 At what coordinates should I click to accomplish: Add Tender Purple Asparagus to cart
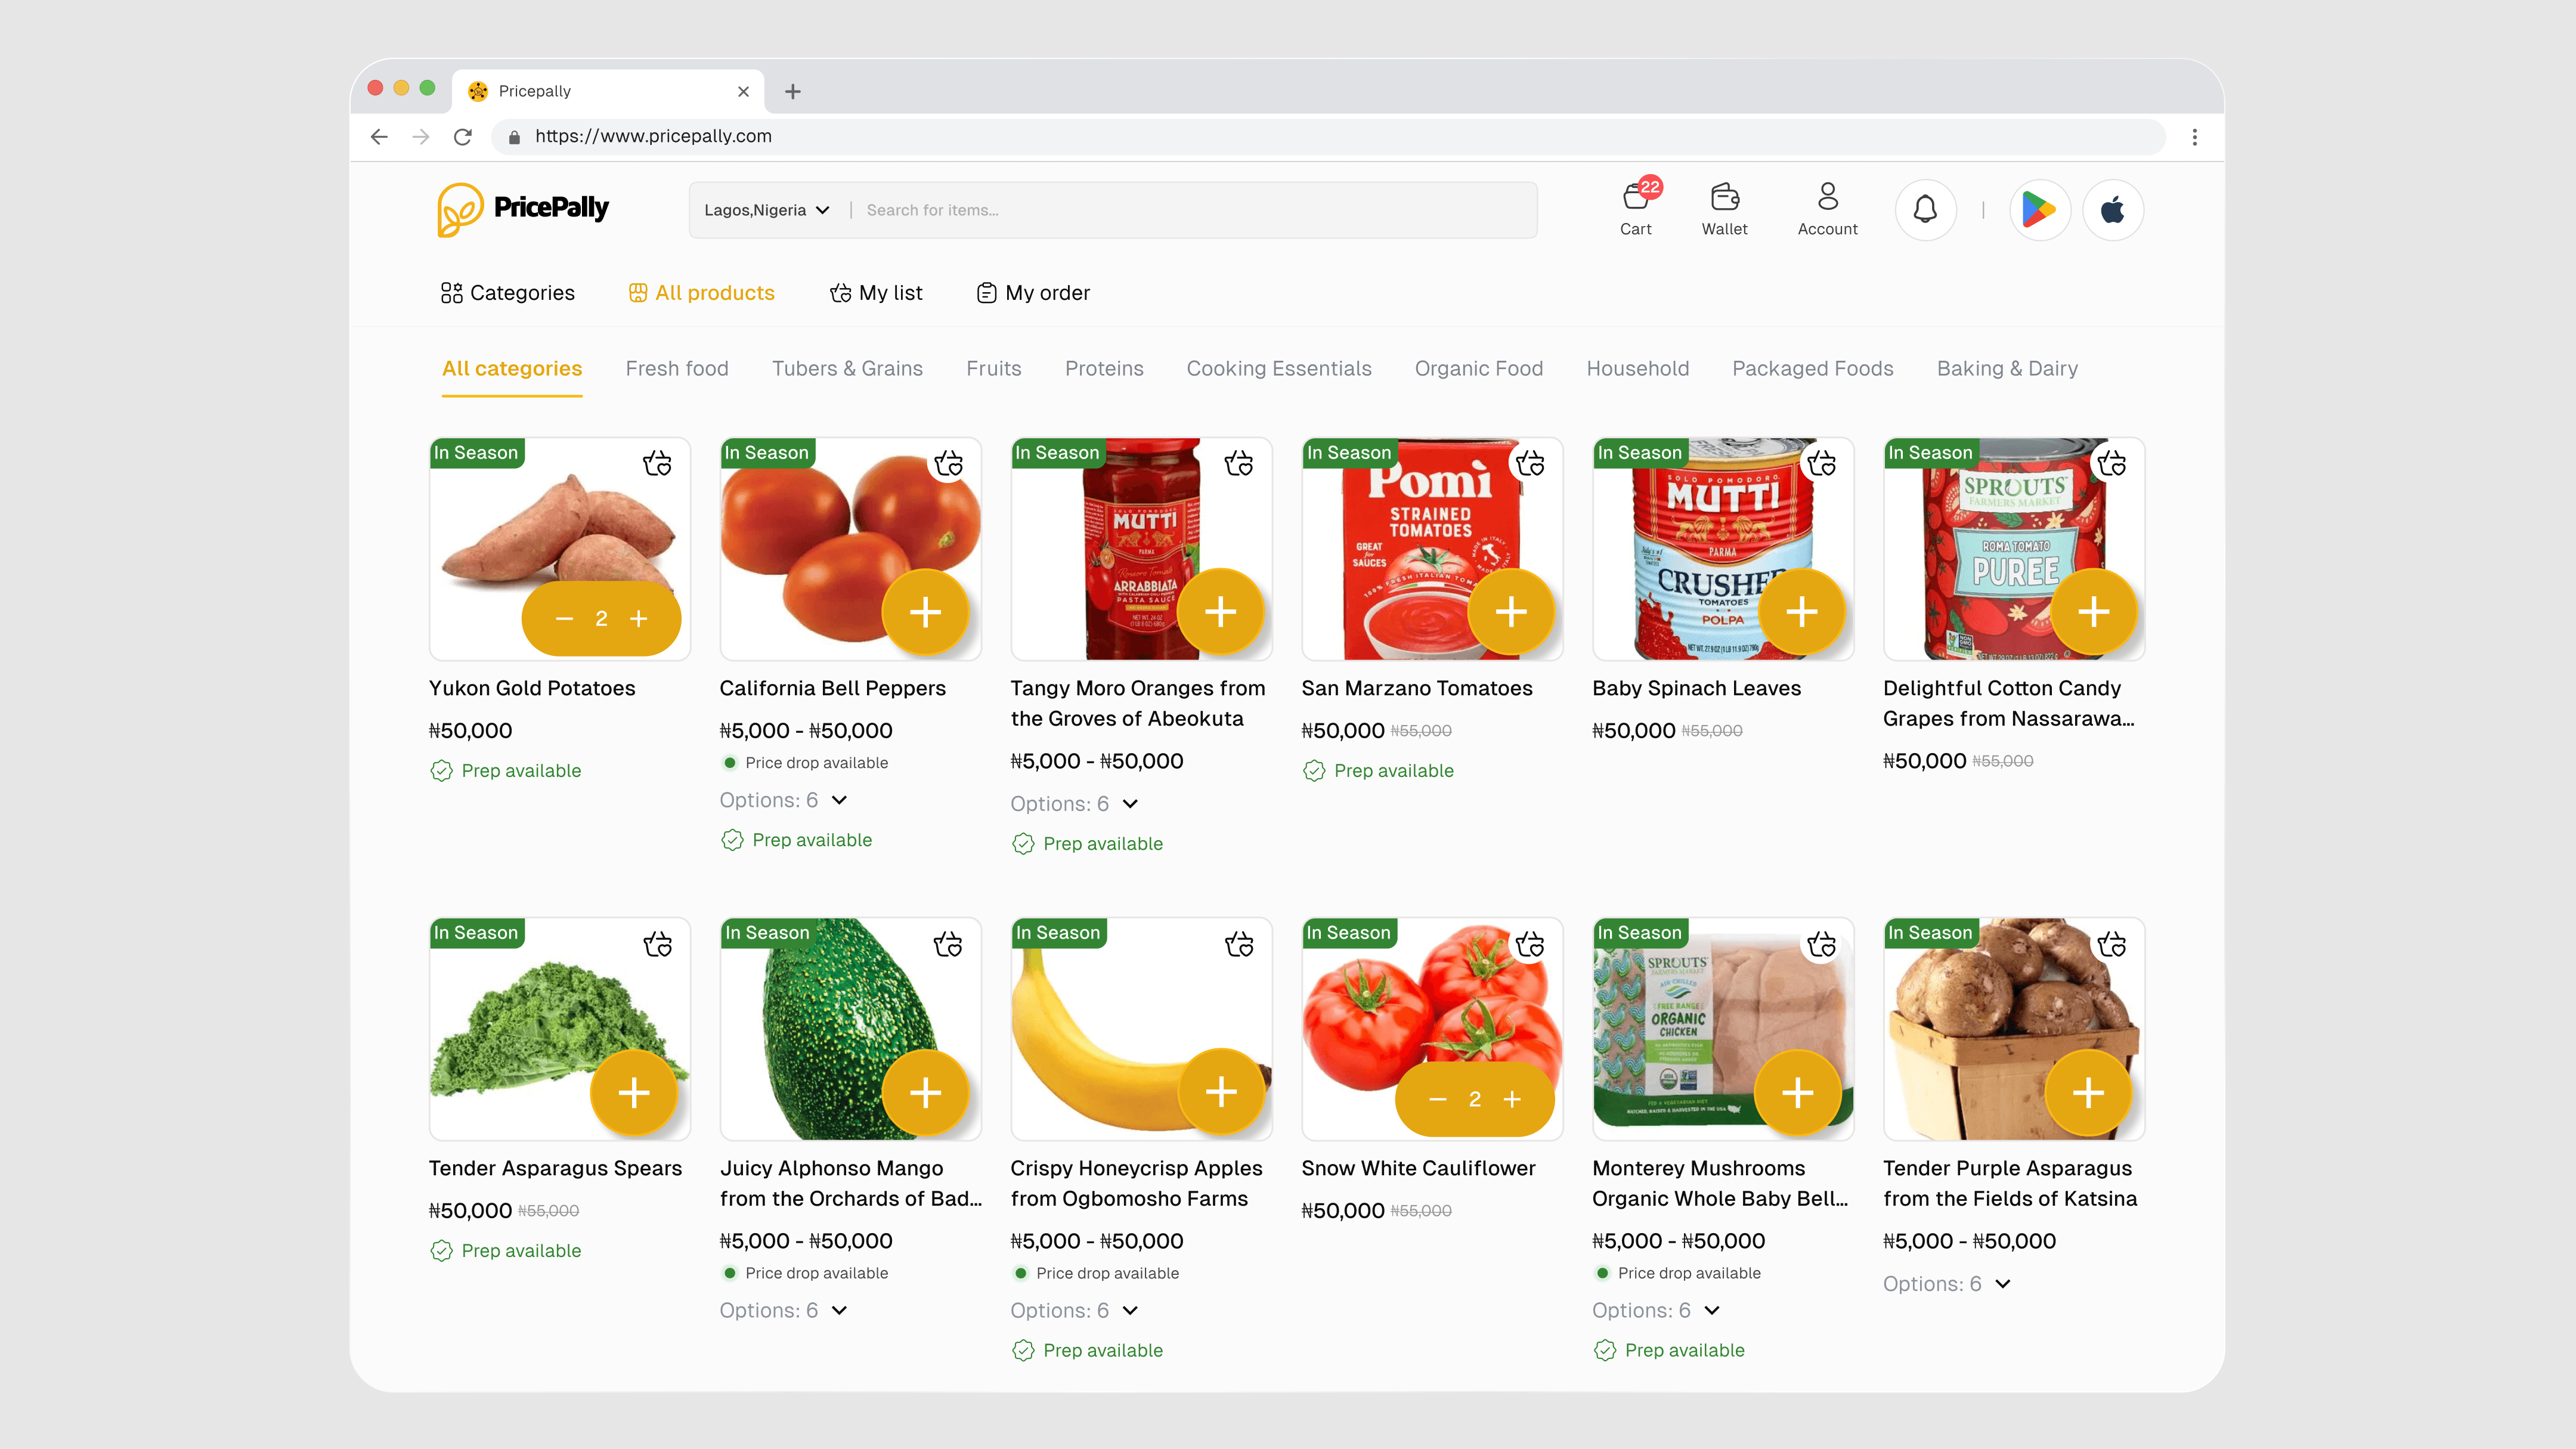click(x=2088, y=1093)
